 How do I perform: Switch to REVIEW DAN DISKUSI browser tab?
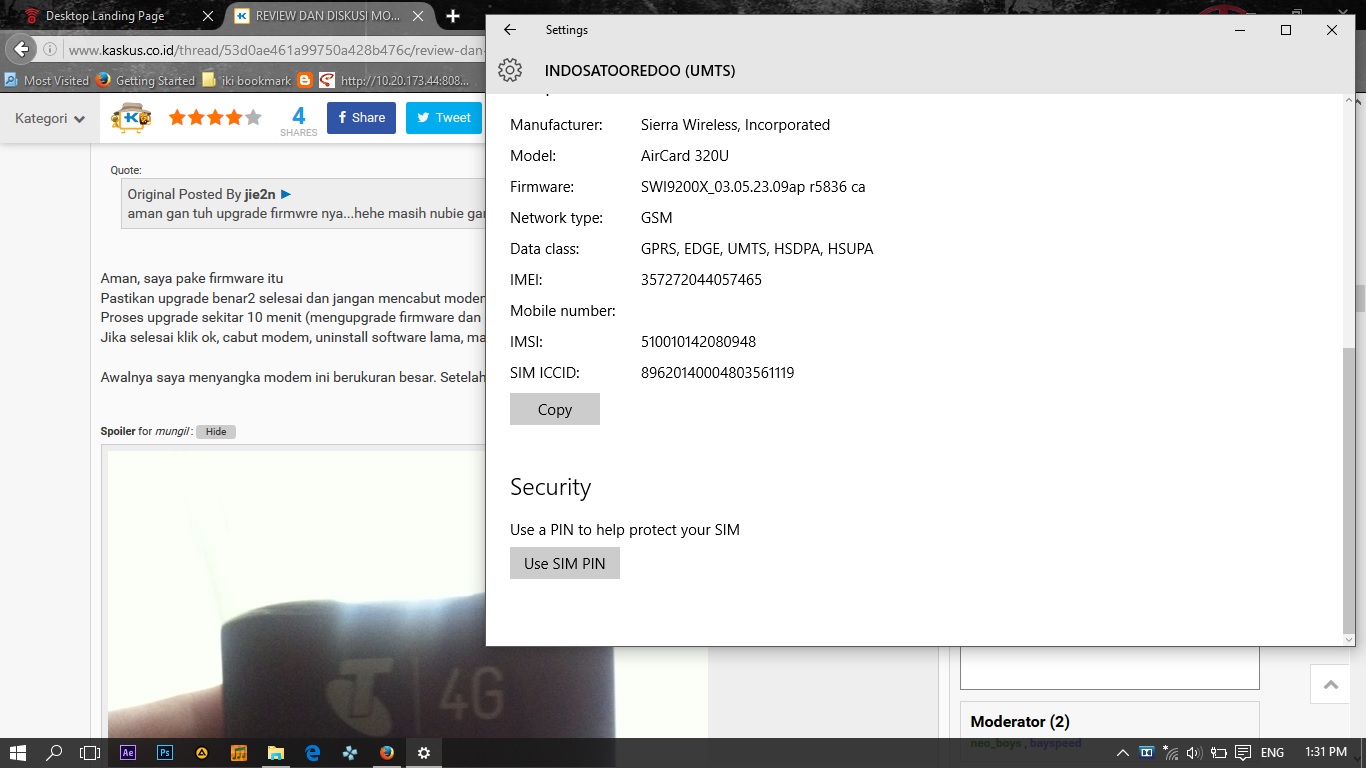pyautogui.click(x=326, y=16)
